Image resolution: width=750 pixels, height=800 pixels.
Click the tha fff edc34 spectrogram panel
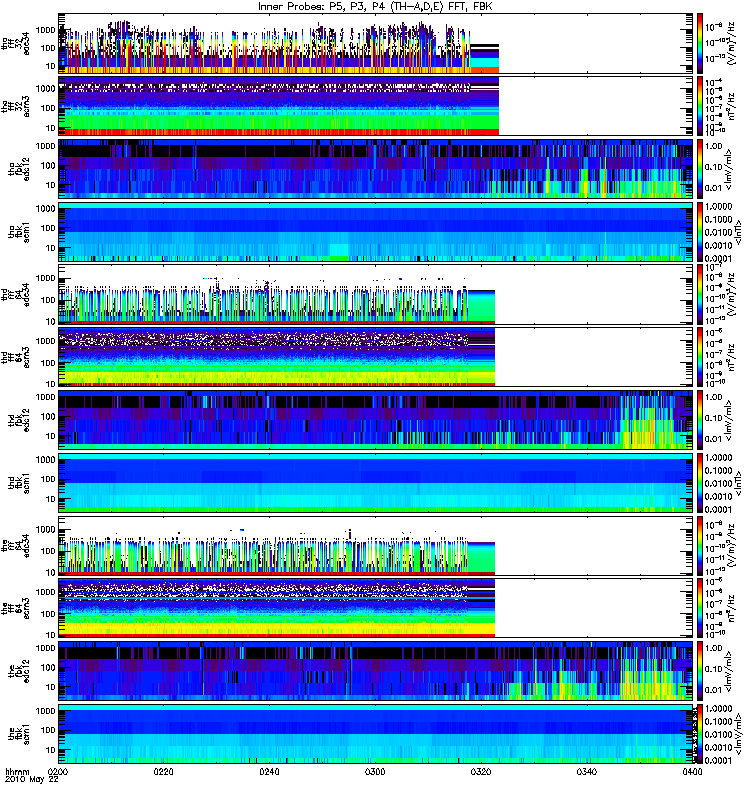[x=376, y=44]
